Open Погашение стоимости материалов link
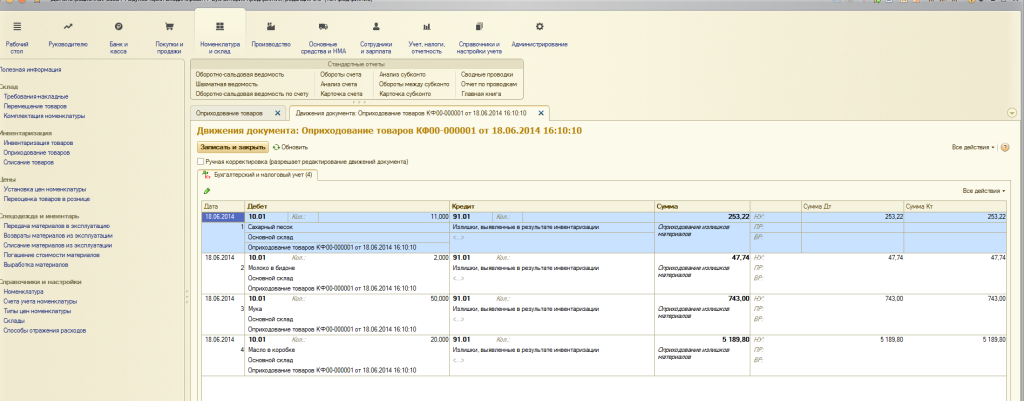The width and height of the screenshot is (1024, 401). coord(50,255)
